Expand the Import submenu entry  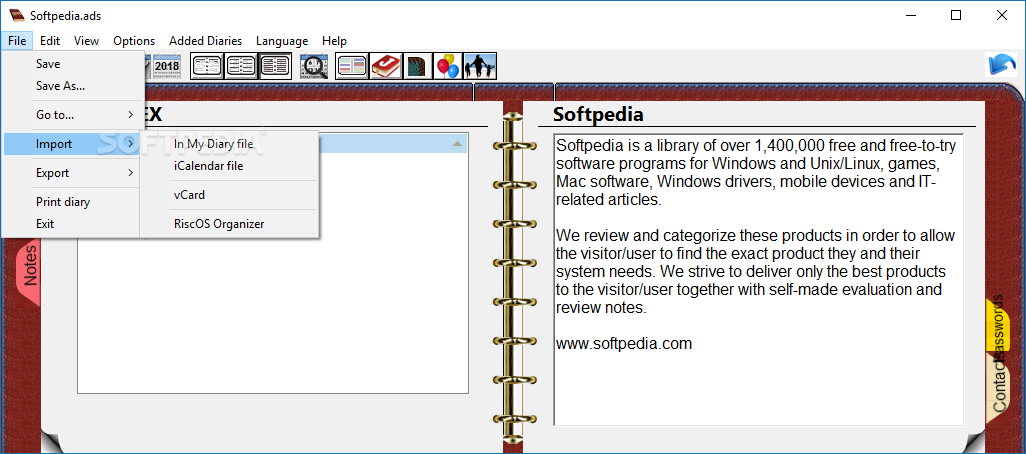[73, 144]
